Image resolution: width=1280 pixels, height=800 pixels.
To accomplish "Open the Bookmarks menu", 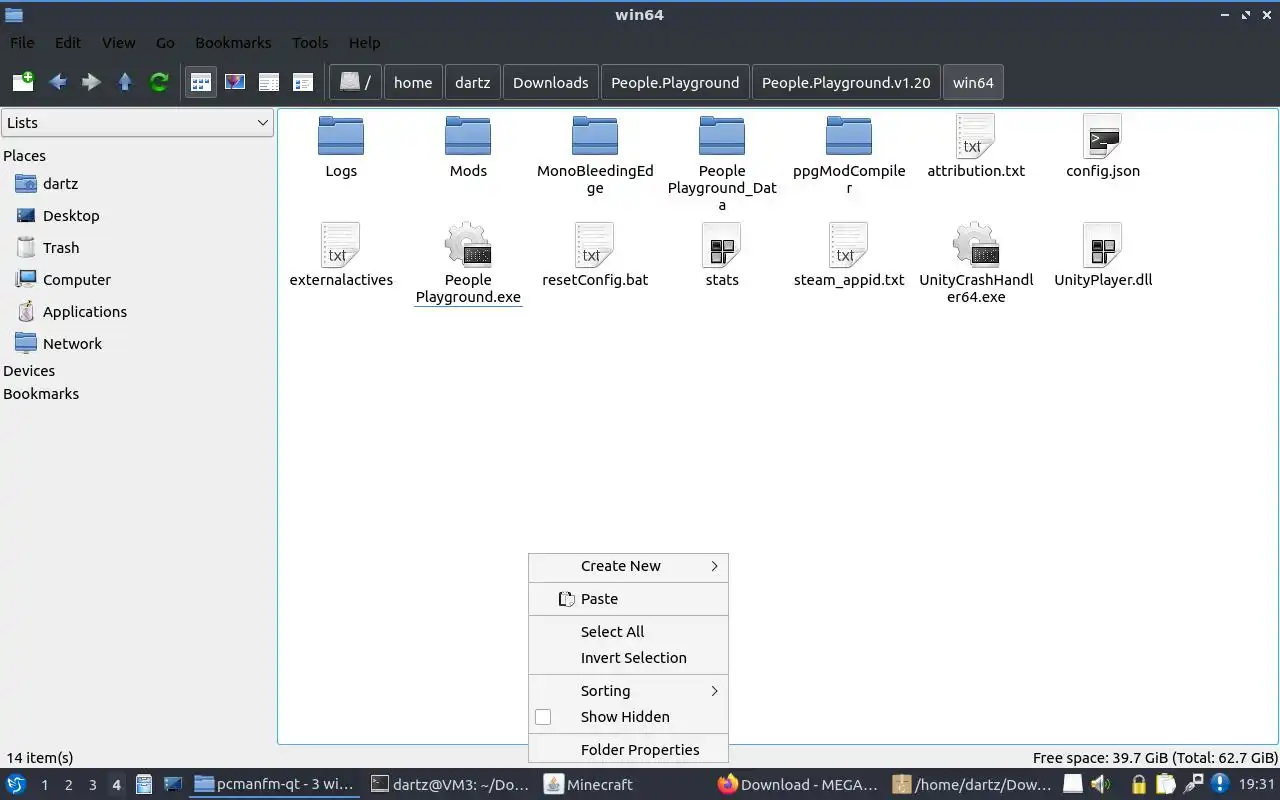I will coord(233,43).
